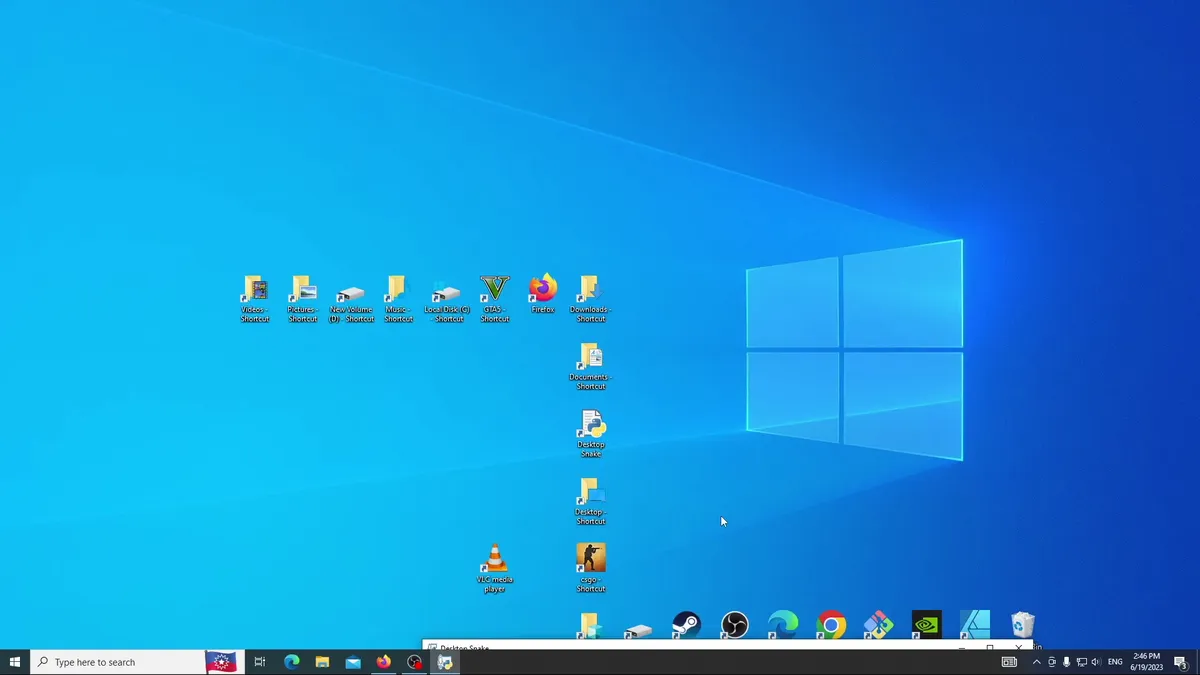This screenshot has width=1200, height=675.
Task: Select the VLC media player desktop icon
Action: pyautogui.click(x=495, y=568)
